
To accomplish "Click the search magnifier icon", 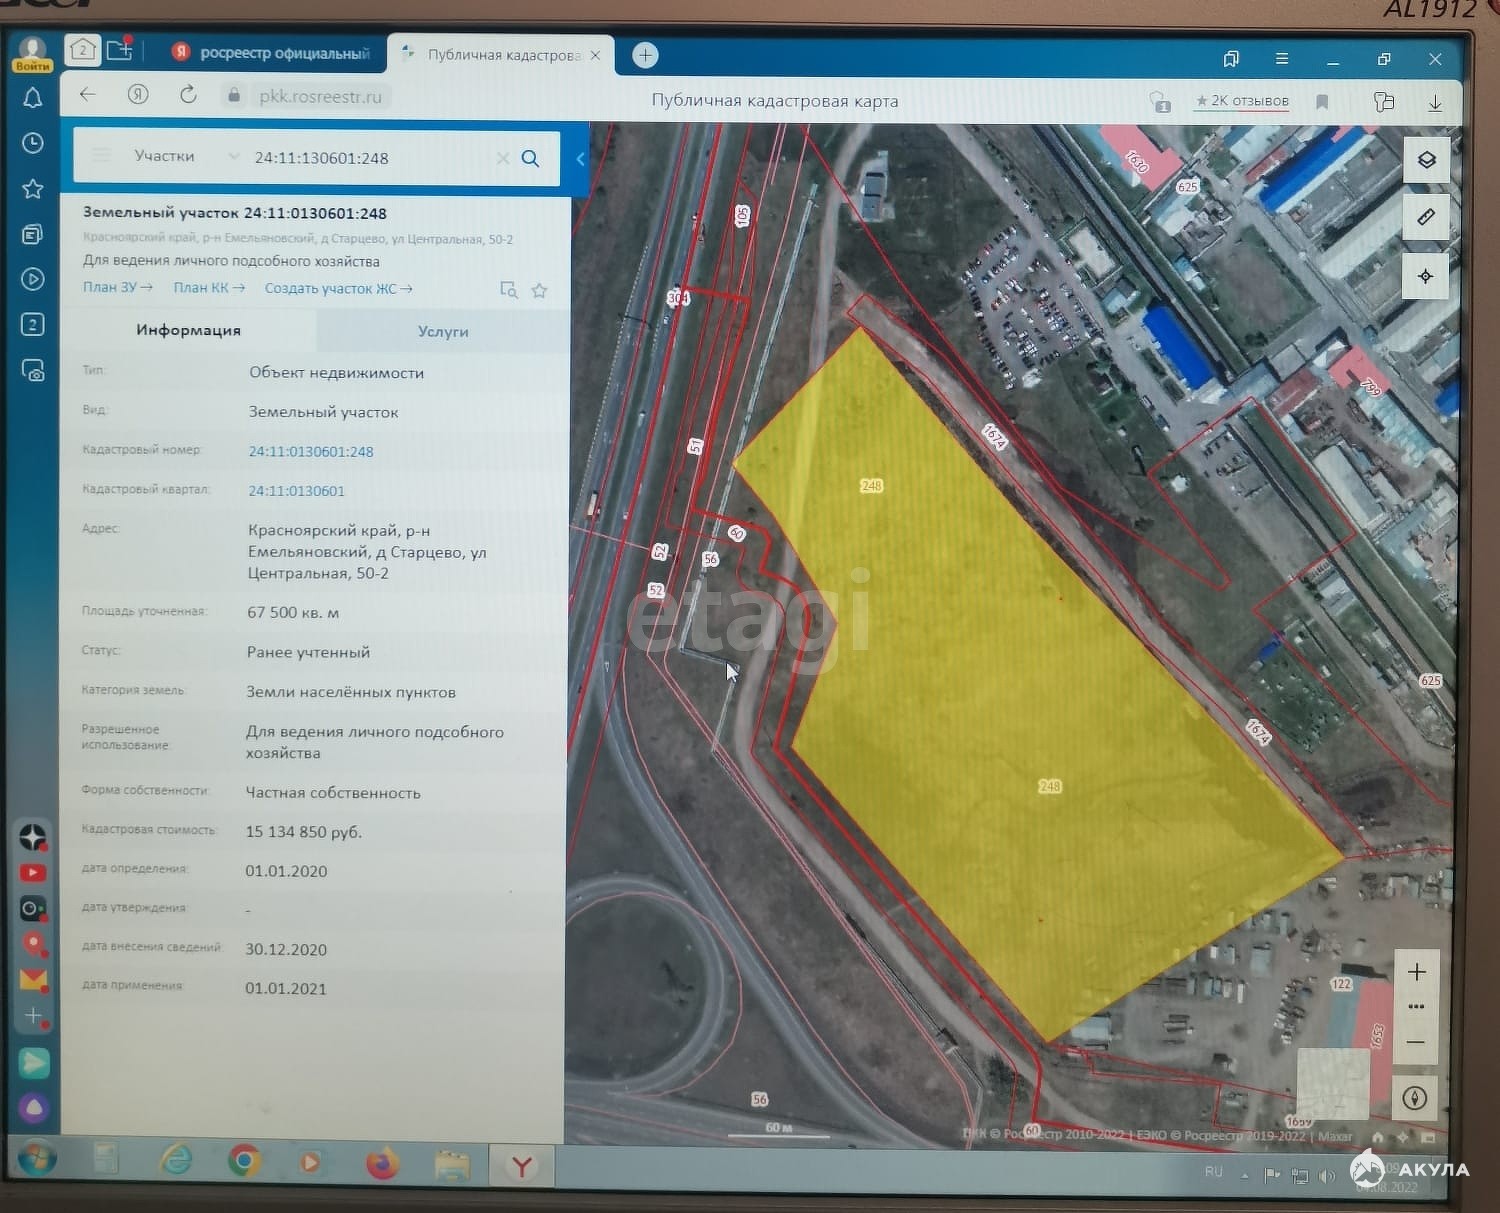I will click(x=530, y=158).
